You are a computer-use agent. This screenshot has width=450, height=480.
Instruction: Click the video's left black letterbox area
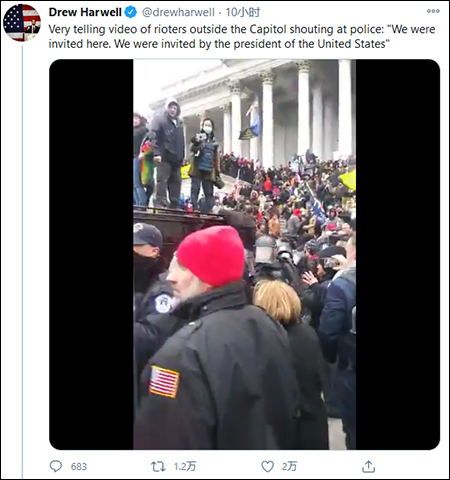coord(91,254)
